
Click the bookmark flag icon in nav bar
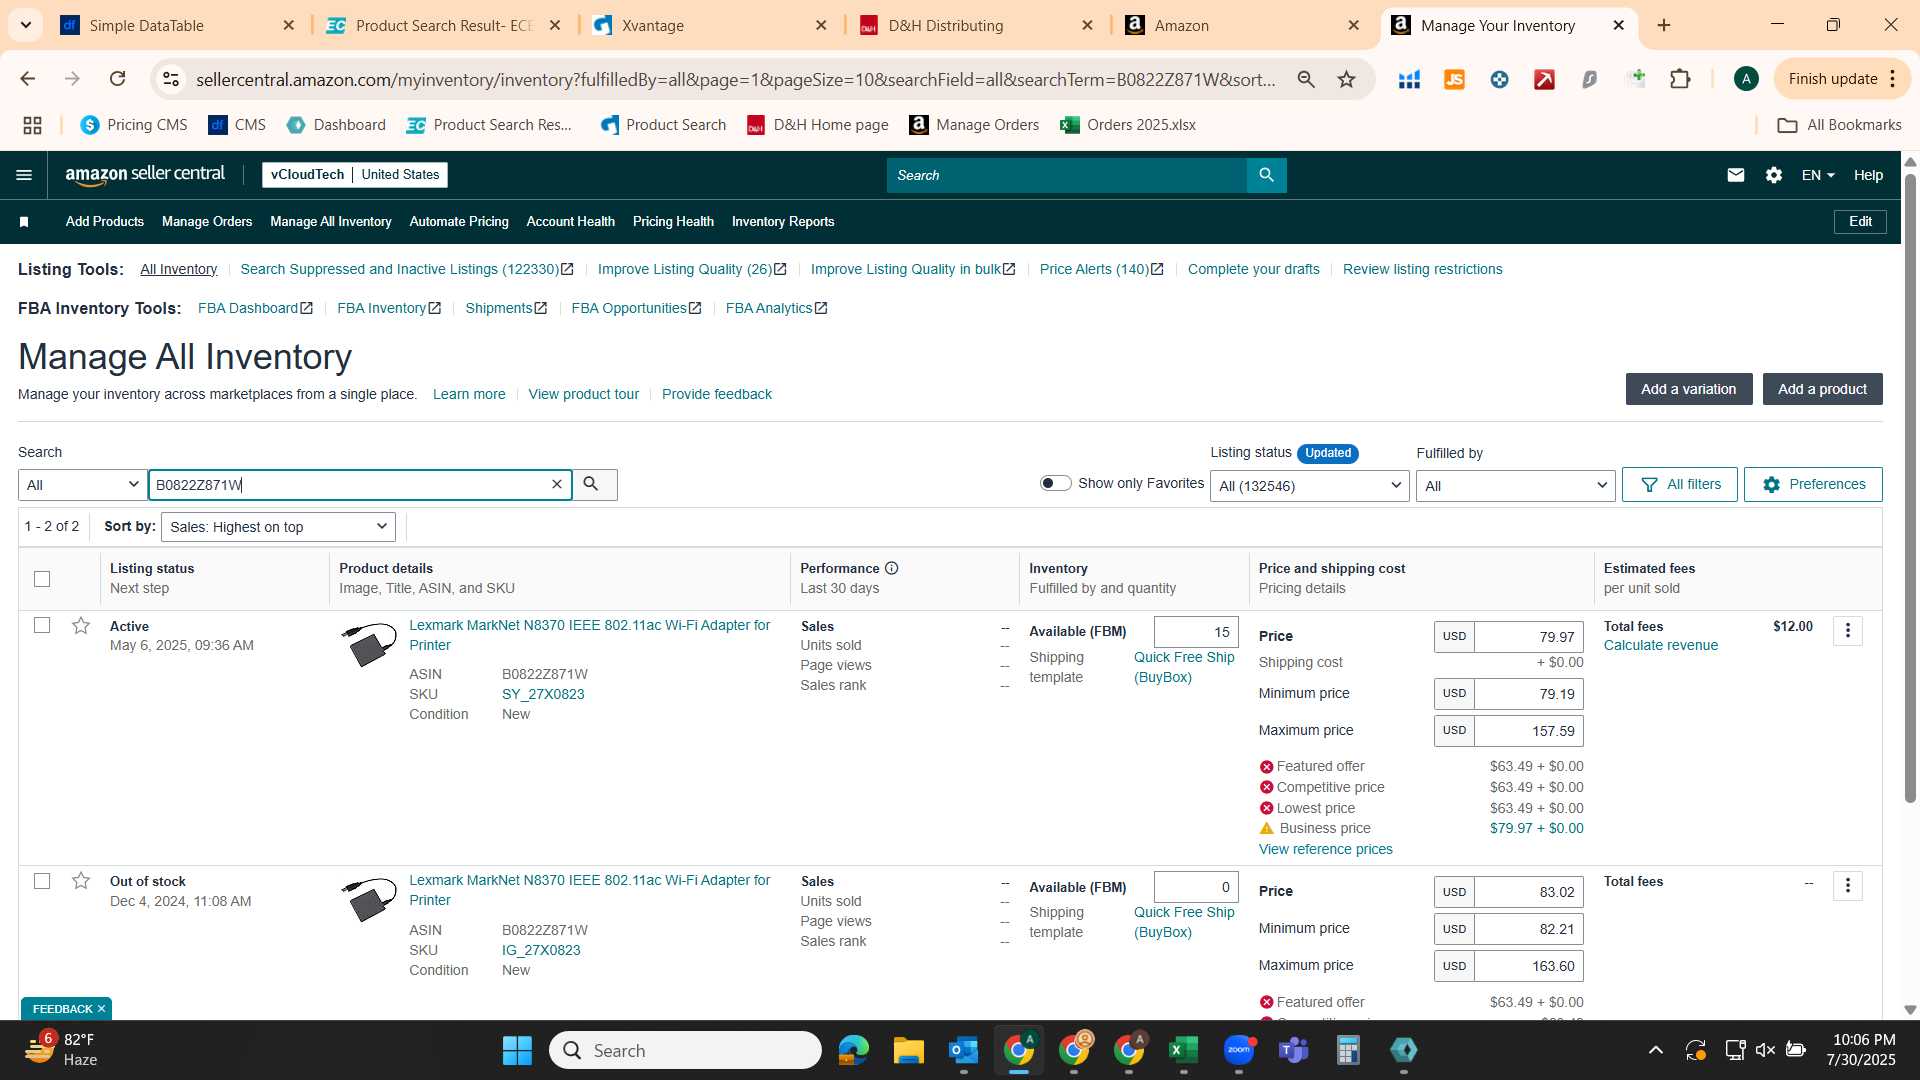click(24, 222)
